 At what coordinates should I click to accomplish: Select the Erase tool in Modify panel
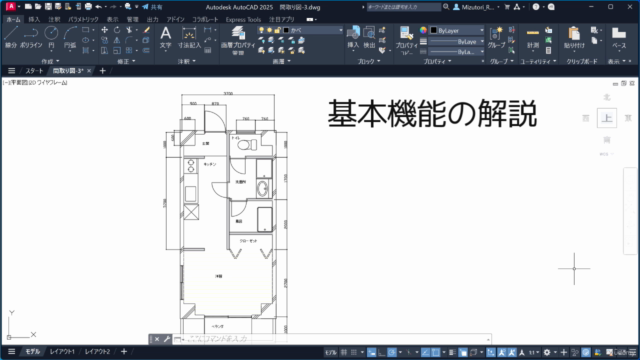[x=147, y=30]
